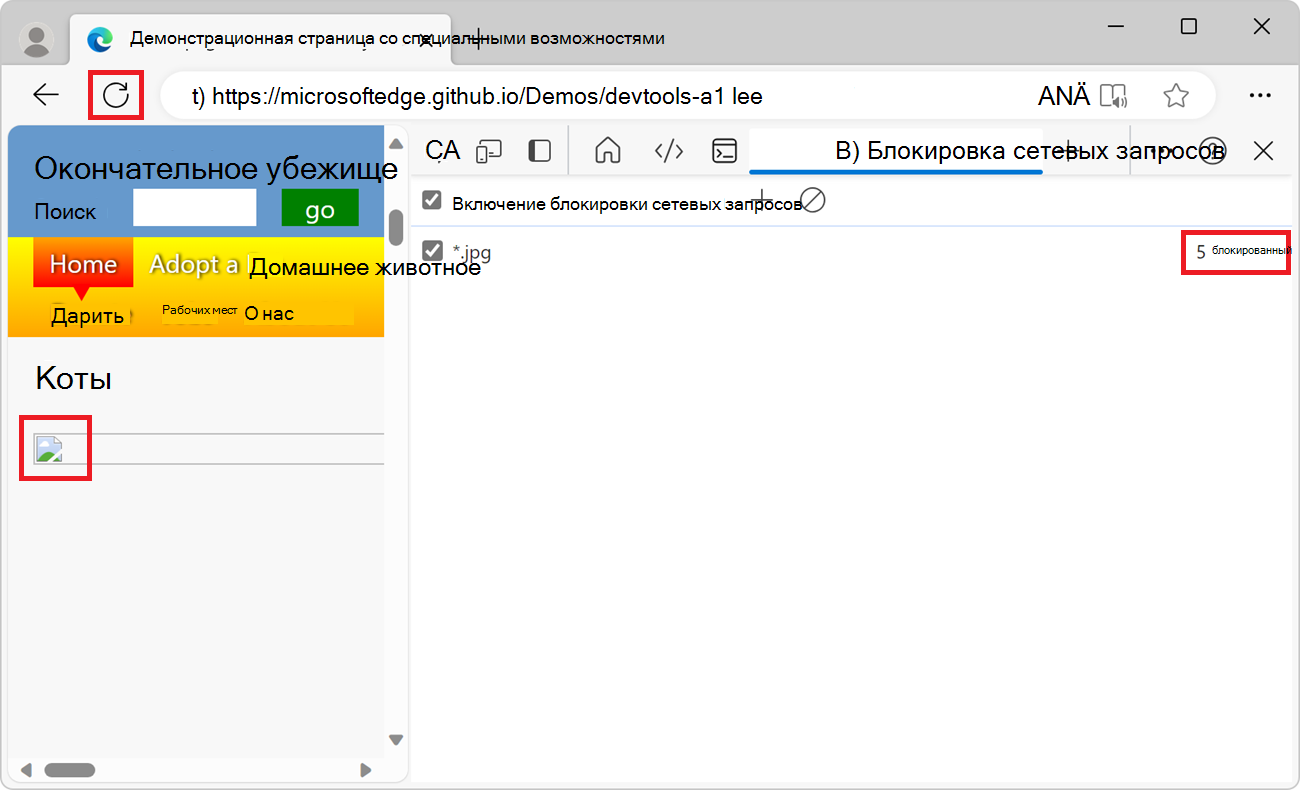Close the DevTools panel

tap(1263, 151)
